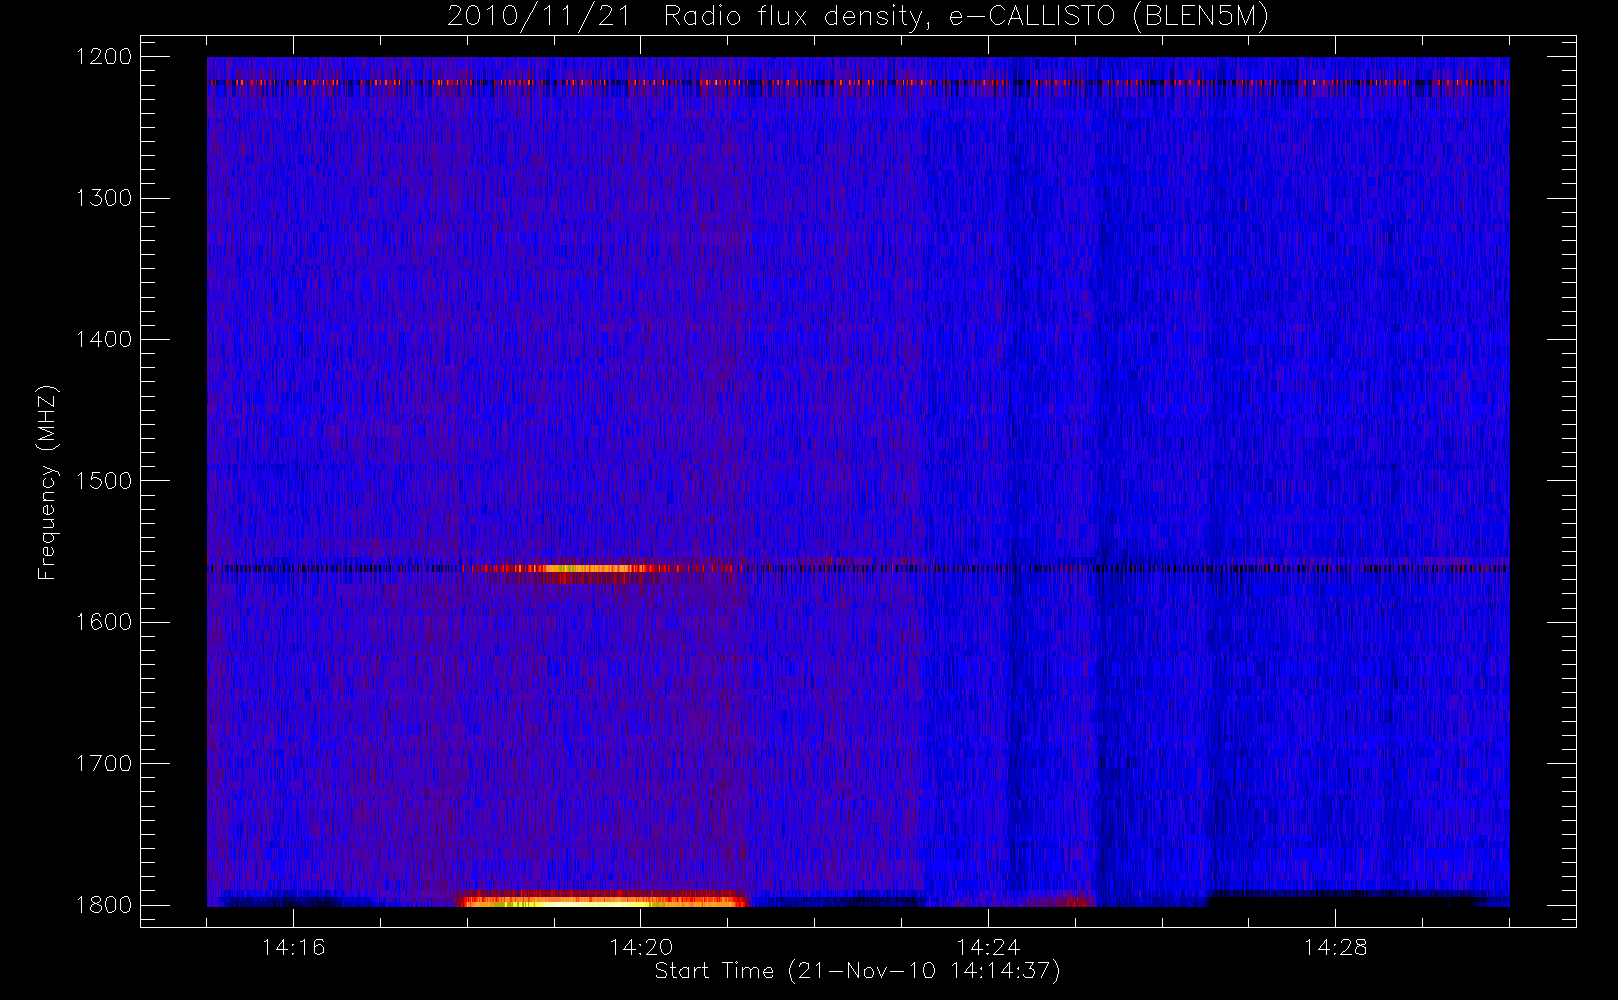The height and width of the screenshot is (1000, 1618).
Task: Click the 1600 frequency tick label
Action: pyautogui.click(x=104, y=622)
